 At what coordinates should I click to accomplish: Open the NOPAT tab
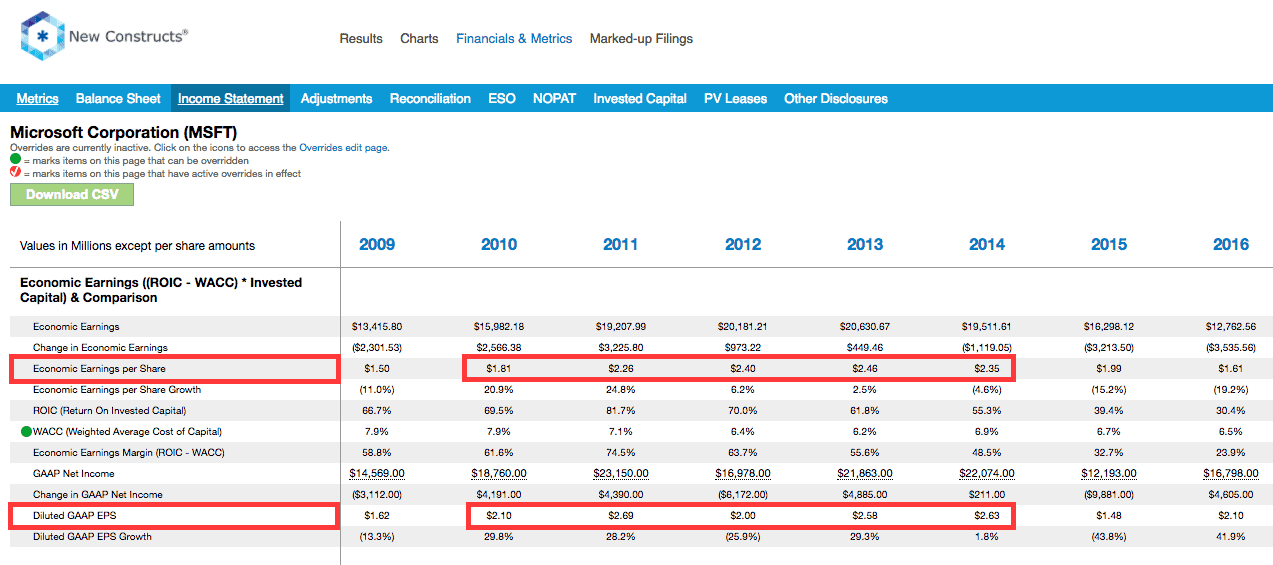coord(554,98)
